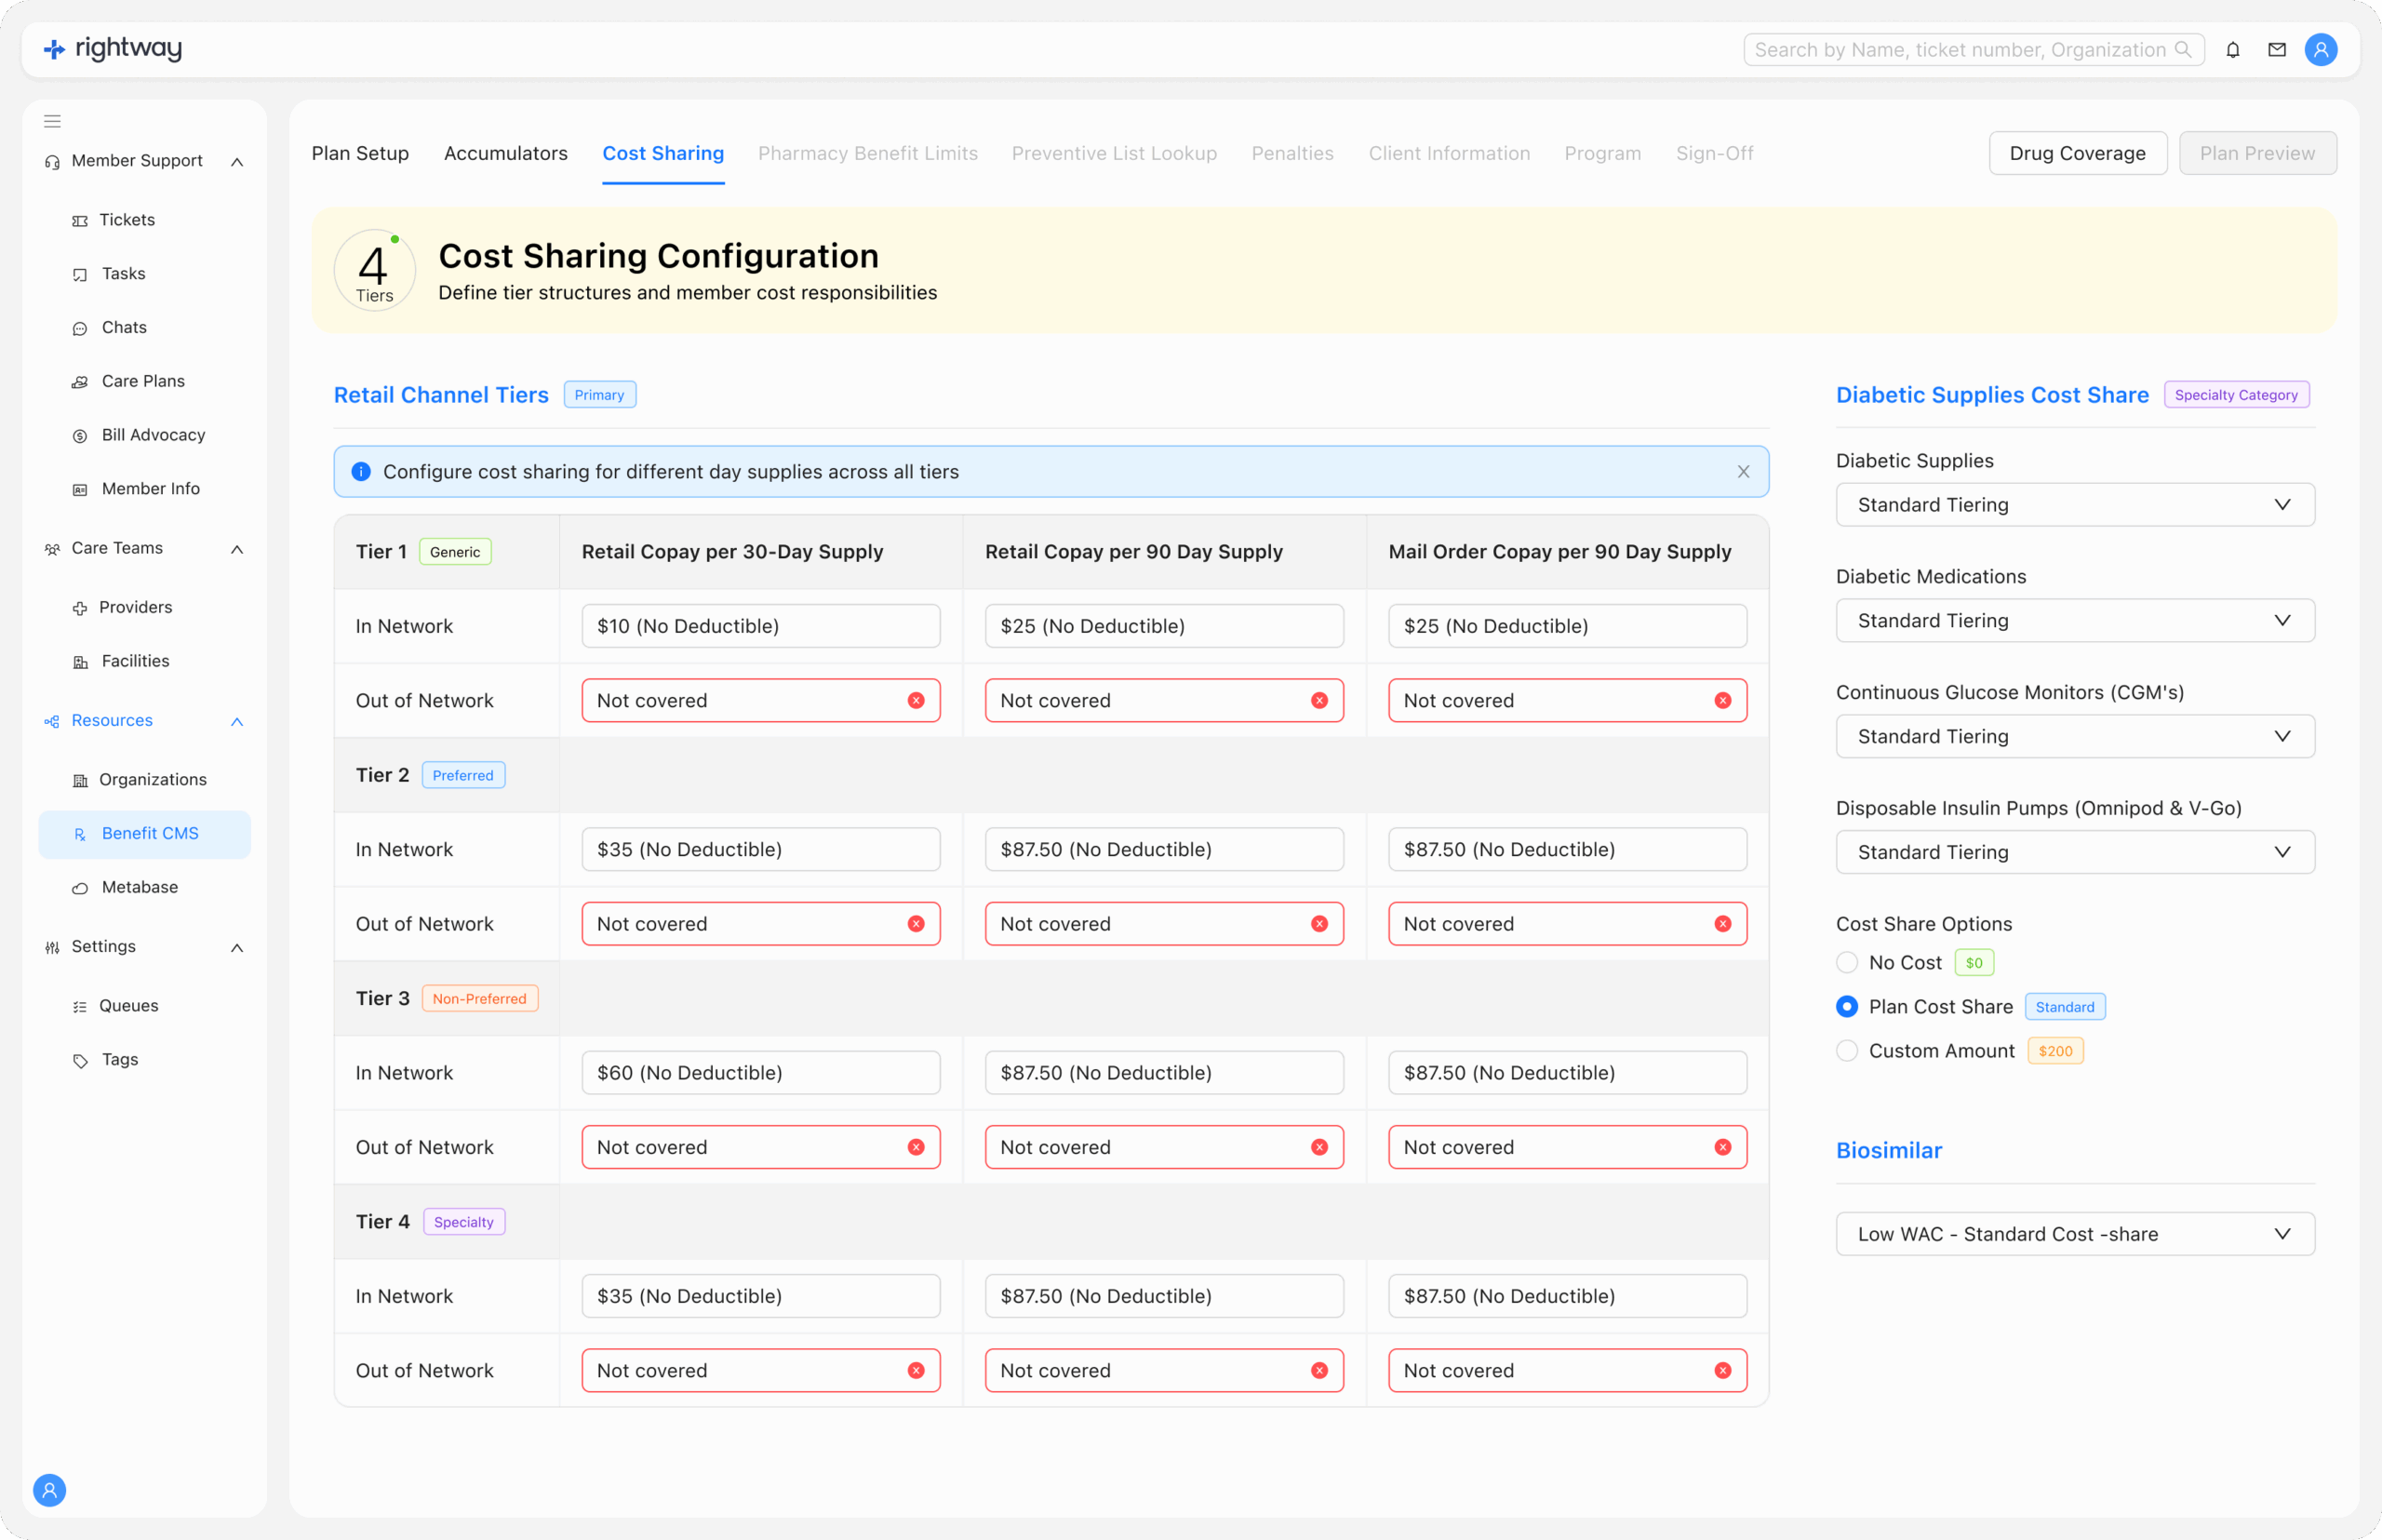The width and height of the screenshot is (2382, 1540).
Task: Click the hamburger menu icon in sidebar
Action: pyautogui.click(x=52, y=121)
